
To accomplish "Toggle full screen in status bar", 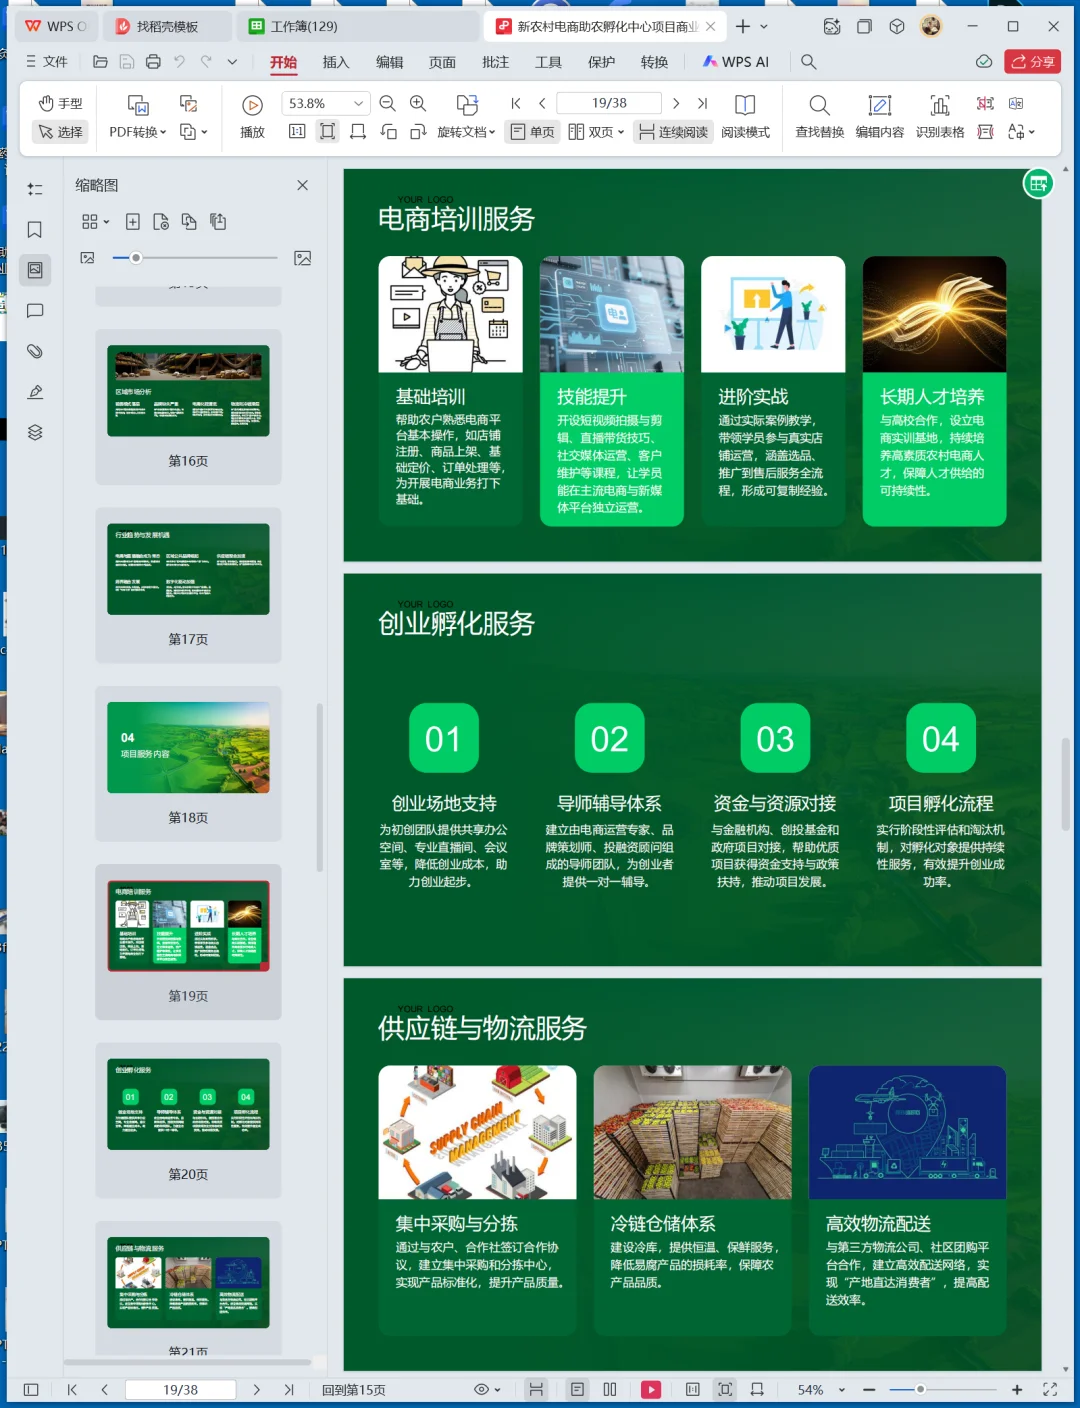I will coord(1050,1389).
